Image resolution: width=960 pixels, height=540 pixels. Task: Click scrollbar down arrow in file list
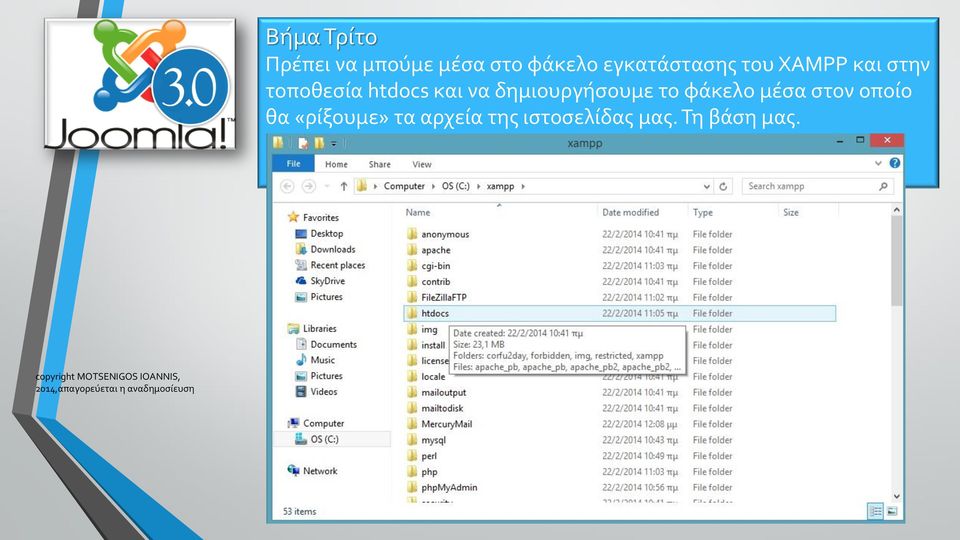pyautogui.click(x=896, y=496)
